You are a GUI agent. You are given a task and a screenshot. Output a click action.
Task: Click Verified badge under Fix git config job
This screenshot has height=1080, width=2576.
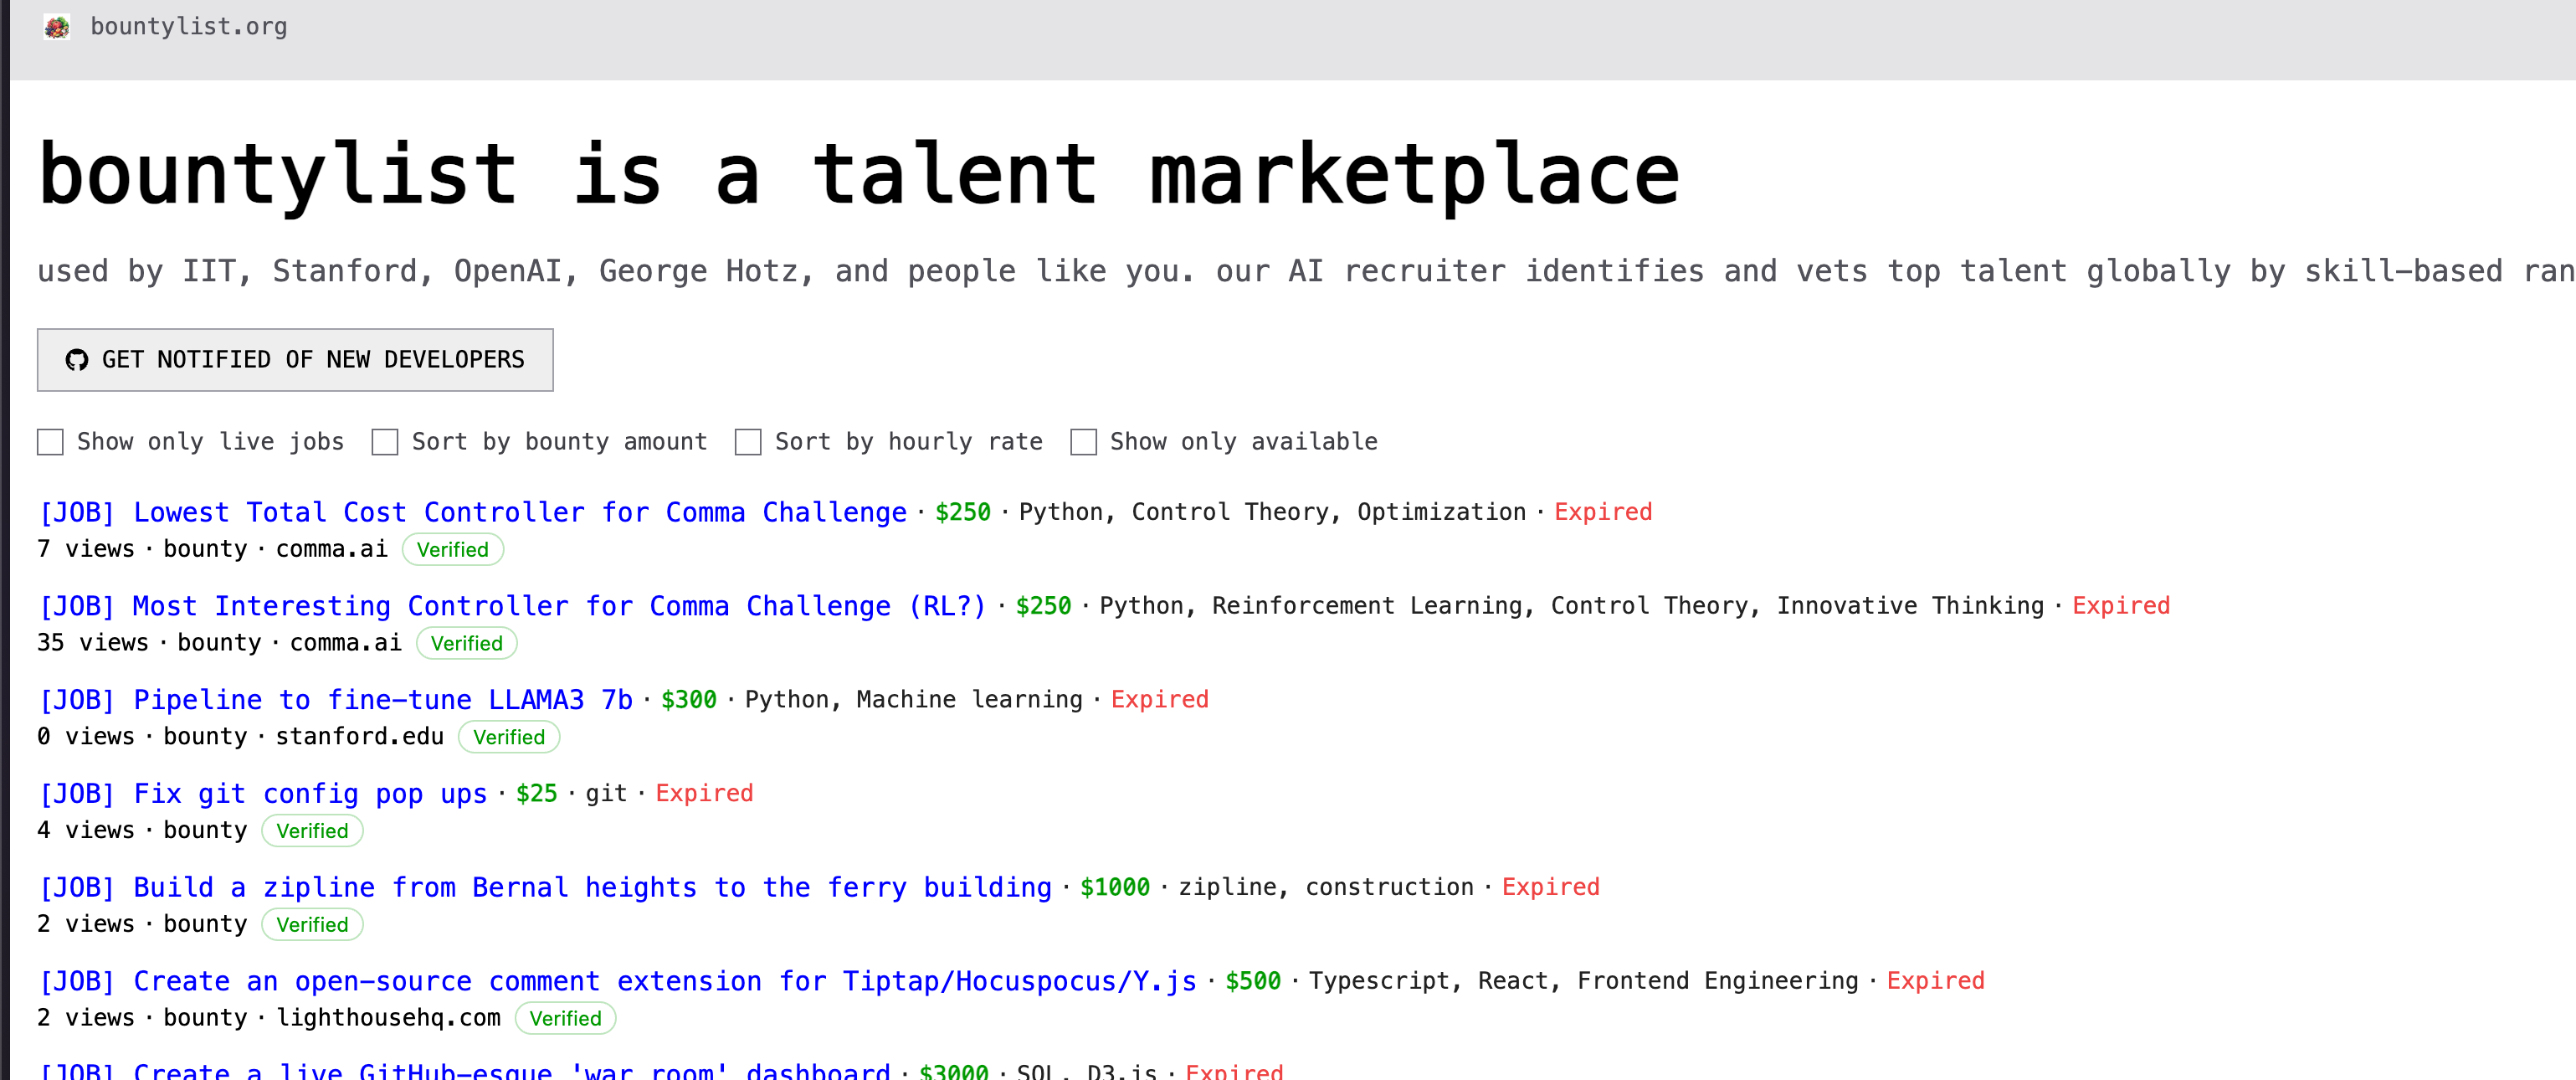point(312,832)
